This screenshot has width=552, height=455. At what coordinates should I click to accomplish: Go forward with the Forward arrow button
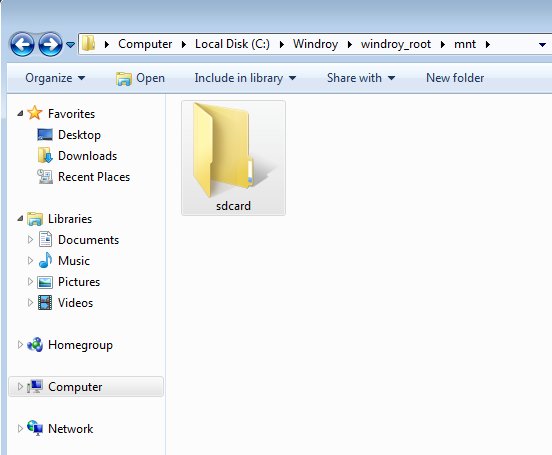50,44
